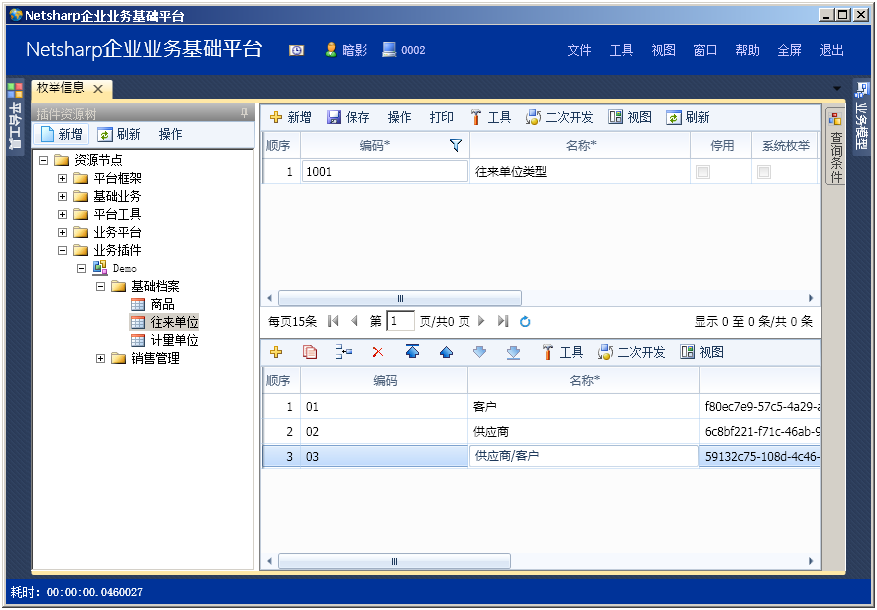This screenshot has width=877, height=610.
Task: Go to the previous page of records
Action: (x=353, y=321)
